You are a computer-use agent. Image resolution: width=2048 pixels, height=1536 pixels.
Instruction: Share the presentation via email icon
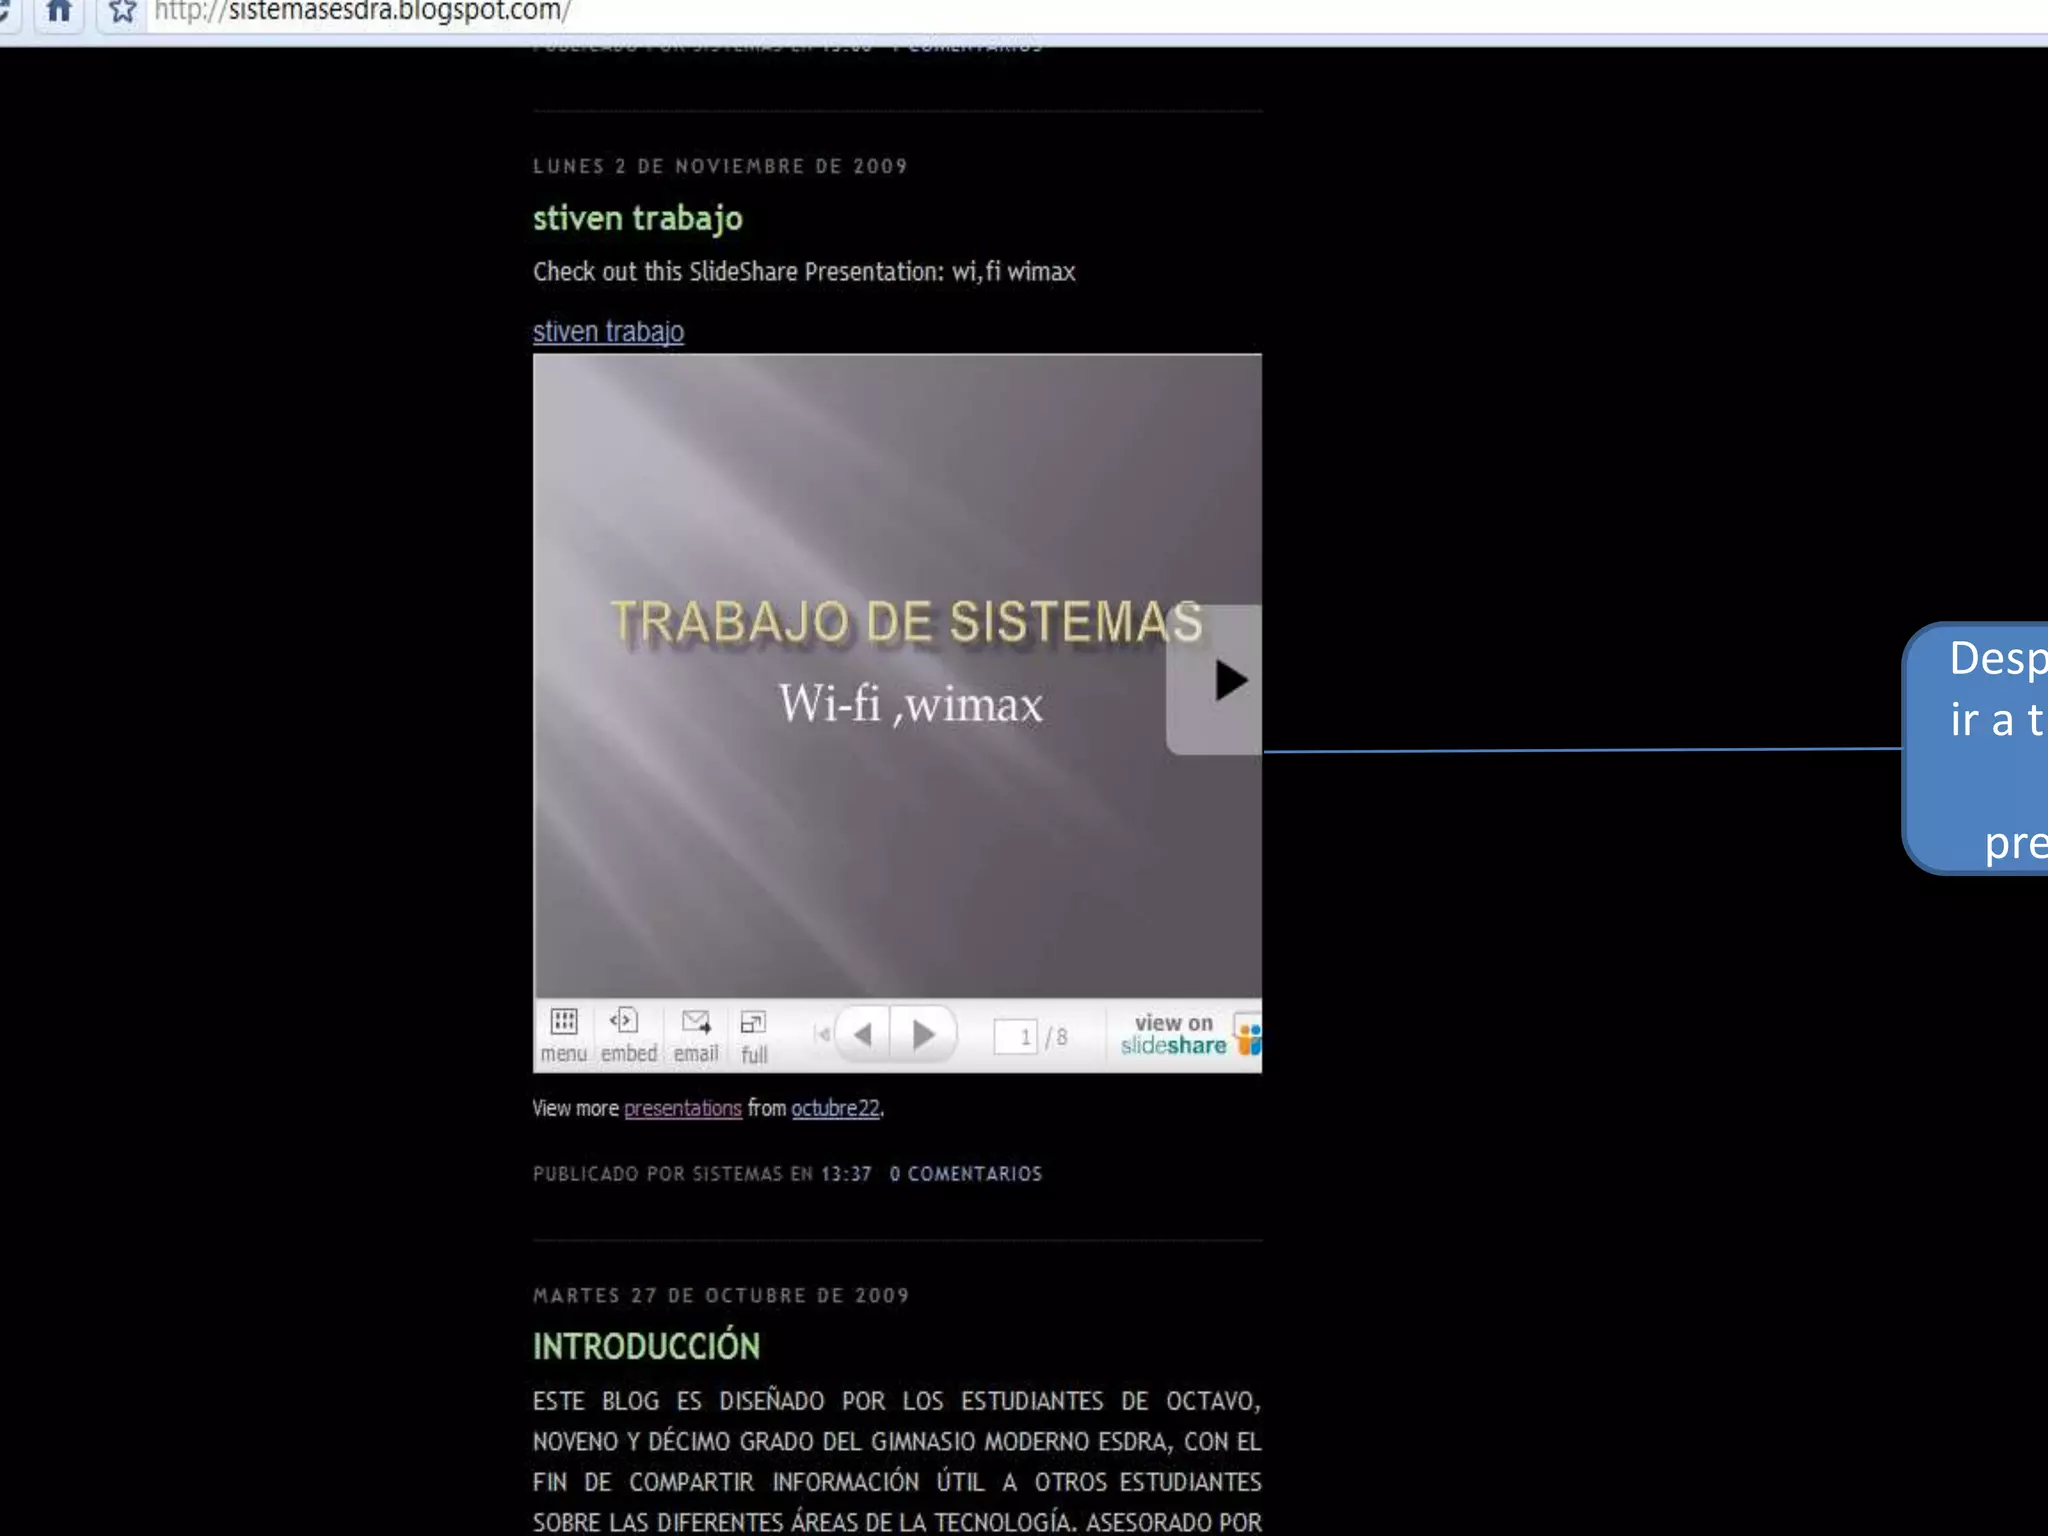tap(695, 1034)
